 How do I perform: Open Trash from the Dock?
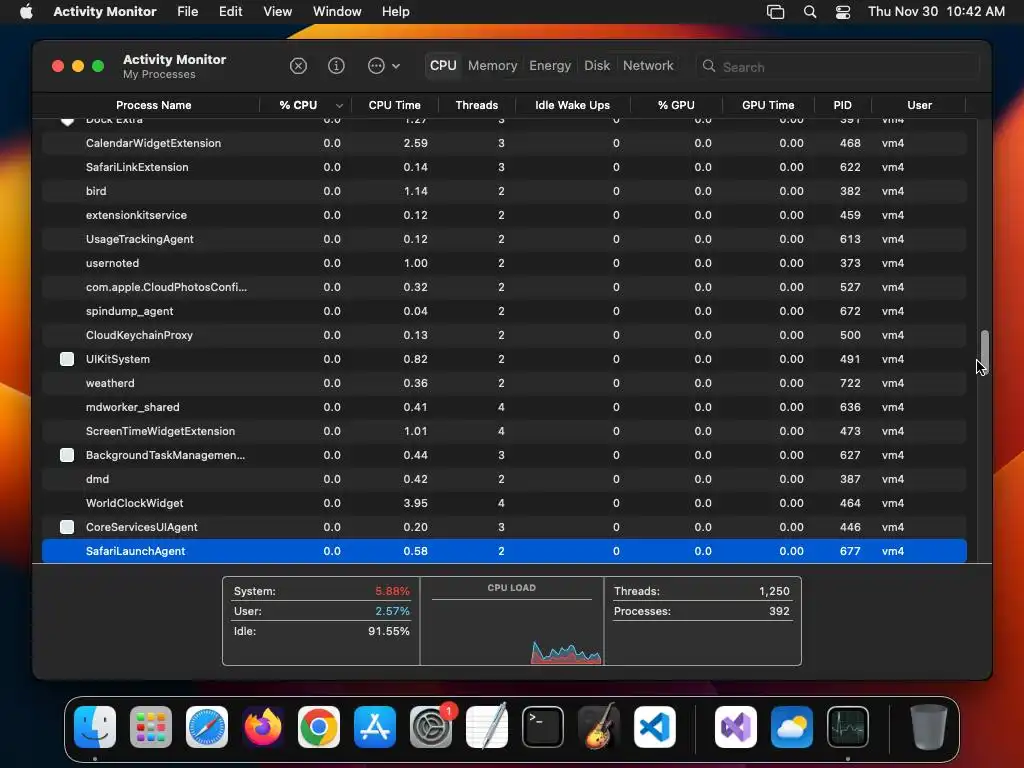point(929,727)
